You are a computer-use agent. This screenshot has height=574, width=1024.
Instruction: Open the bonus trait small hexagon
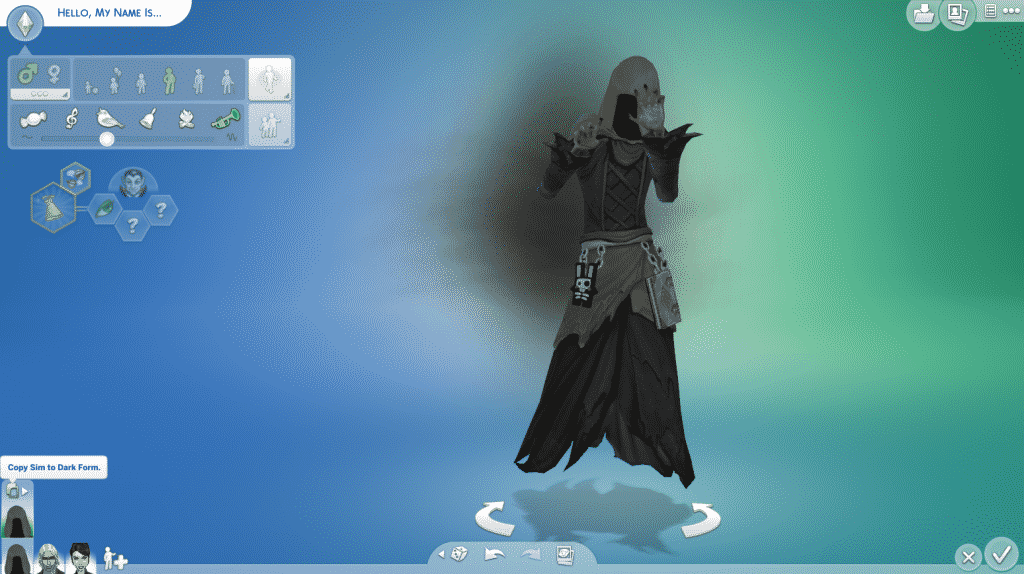tap(76, 177)
